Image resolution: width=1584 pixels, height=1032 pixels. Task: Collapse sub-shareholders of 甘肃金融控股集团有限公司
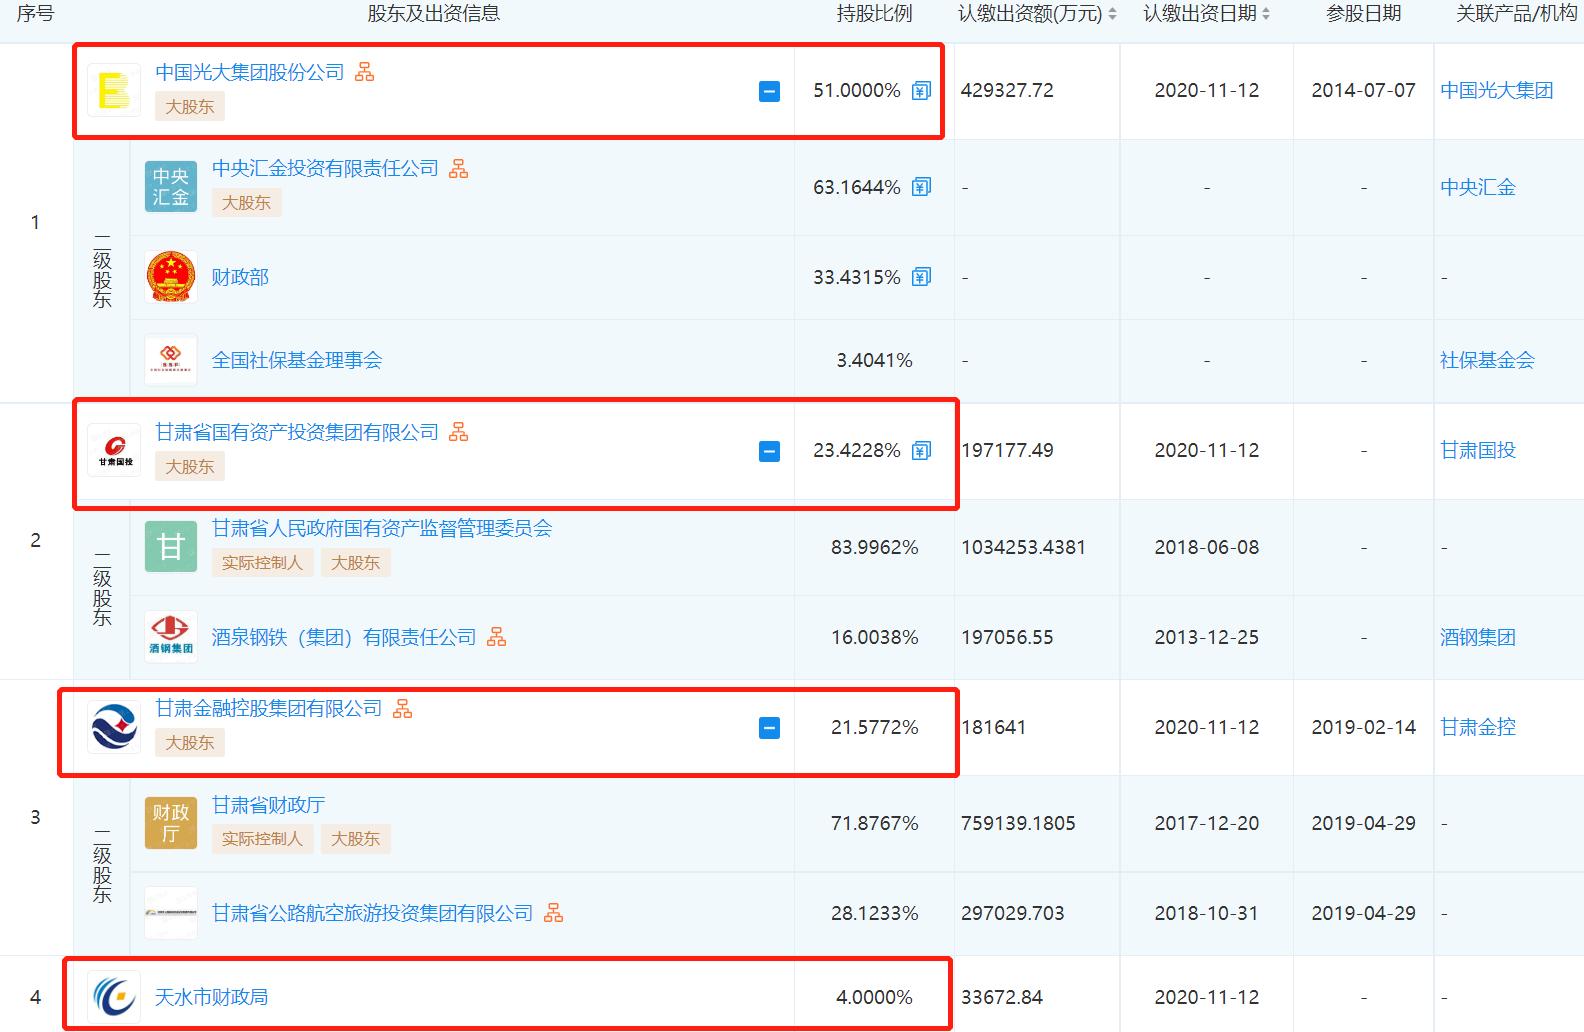(769, 728)
